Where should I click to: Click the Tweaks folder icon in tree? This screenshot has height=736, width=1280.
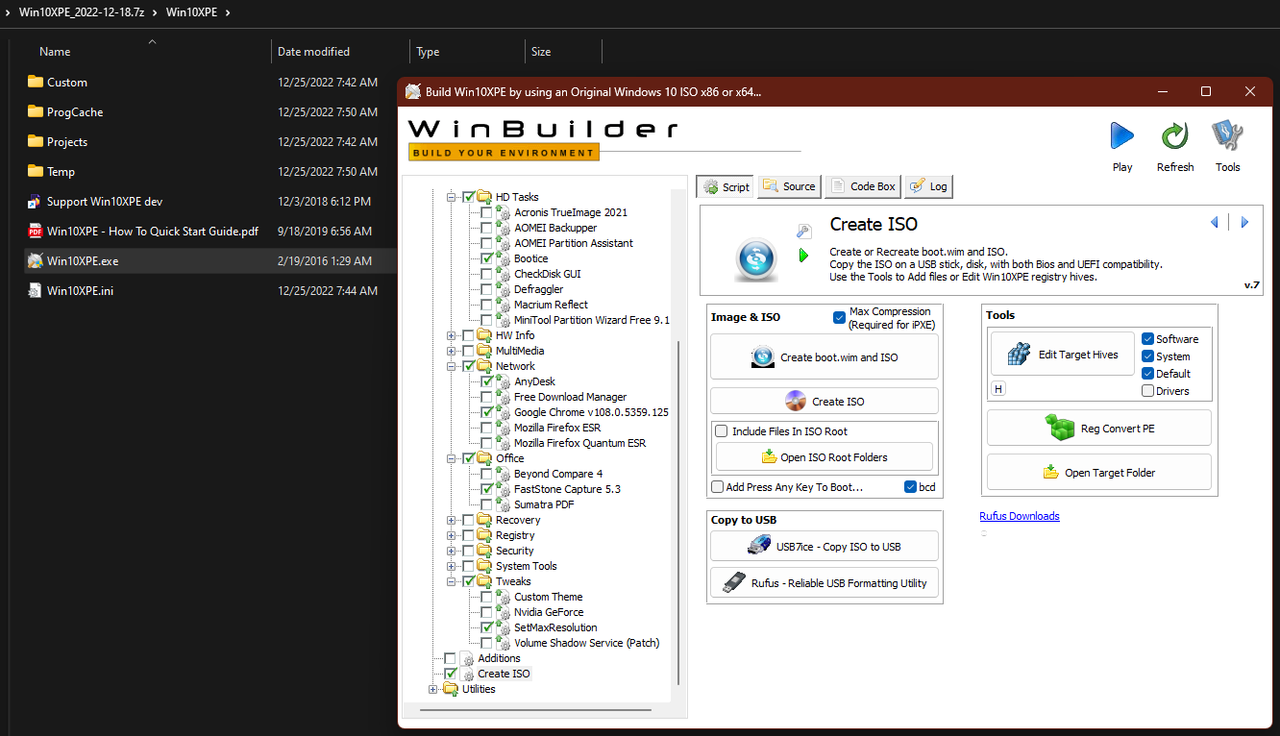click(x=485, y=581)
